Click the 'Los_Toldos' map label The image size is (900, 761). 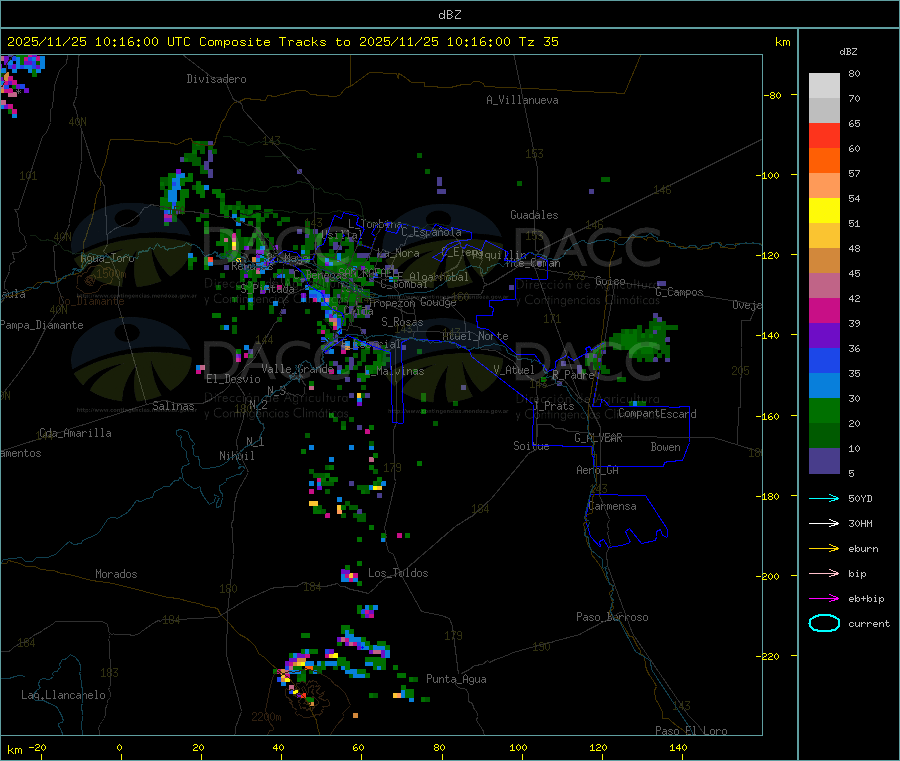coord(398,573)
